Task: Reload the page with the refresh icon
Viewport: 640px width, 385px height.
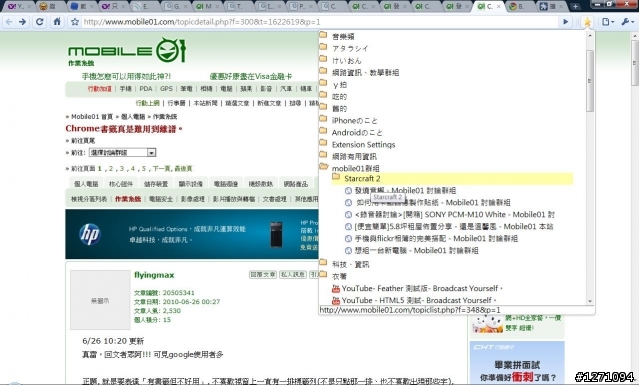Action: (40, 22)
